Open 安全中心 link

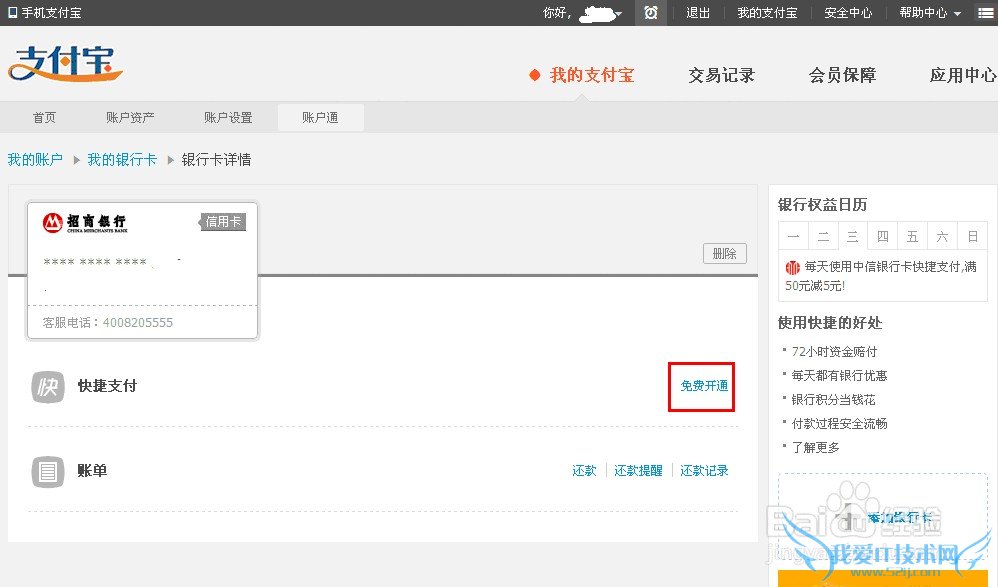tap(848, 13)
